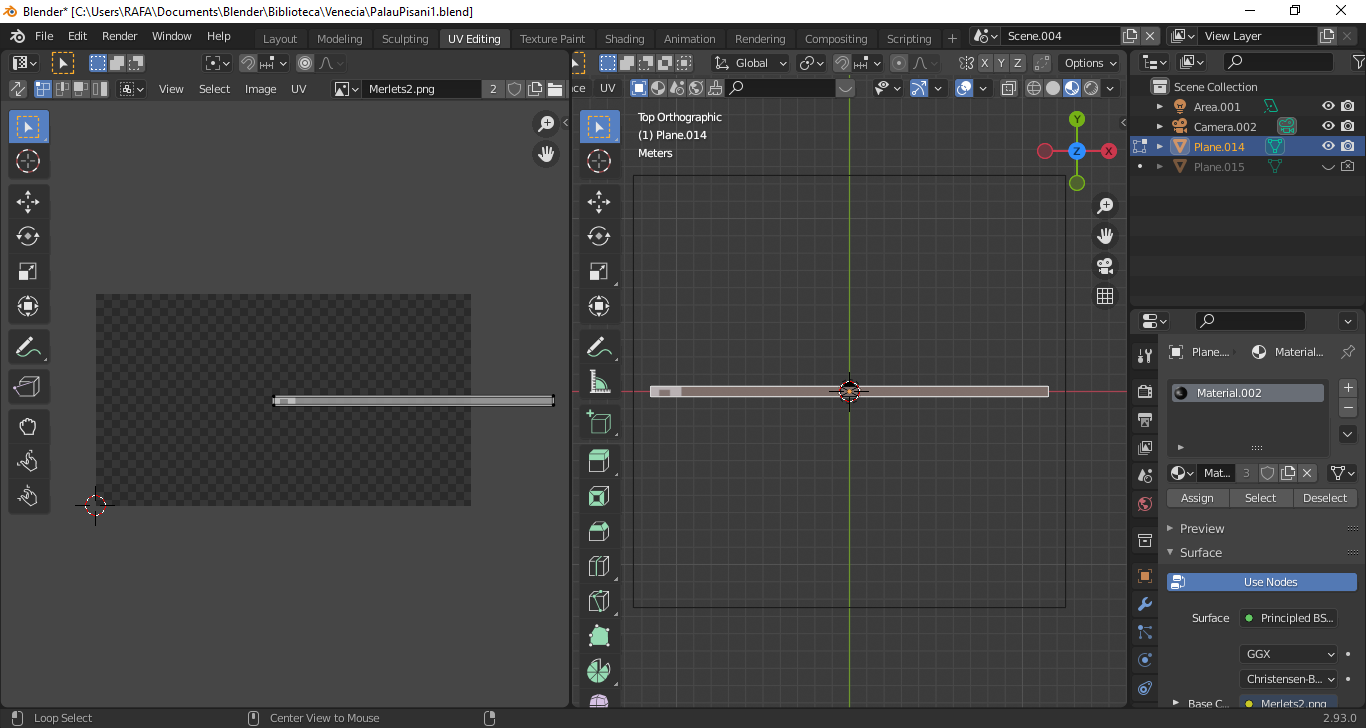1366x728 pixels.
Task: Remove the selected material slot
Action: click(x=1348, y=408)
